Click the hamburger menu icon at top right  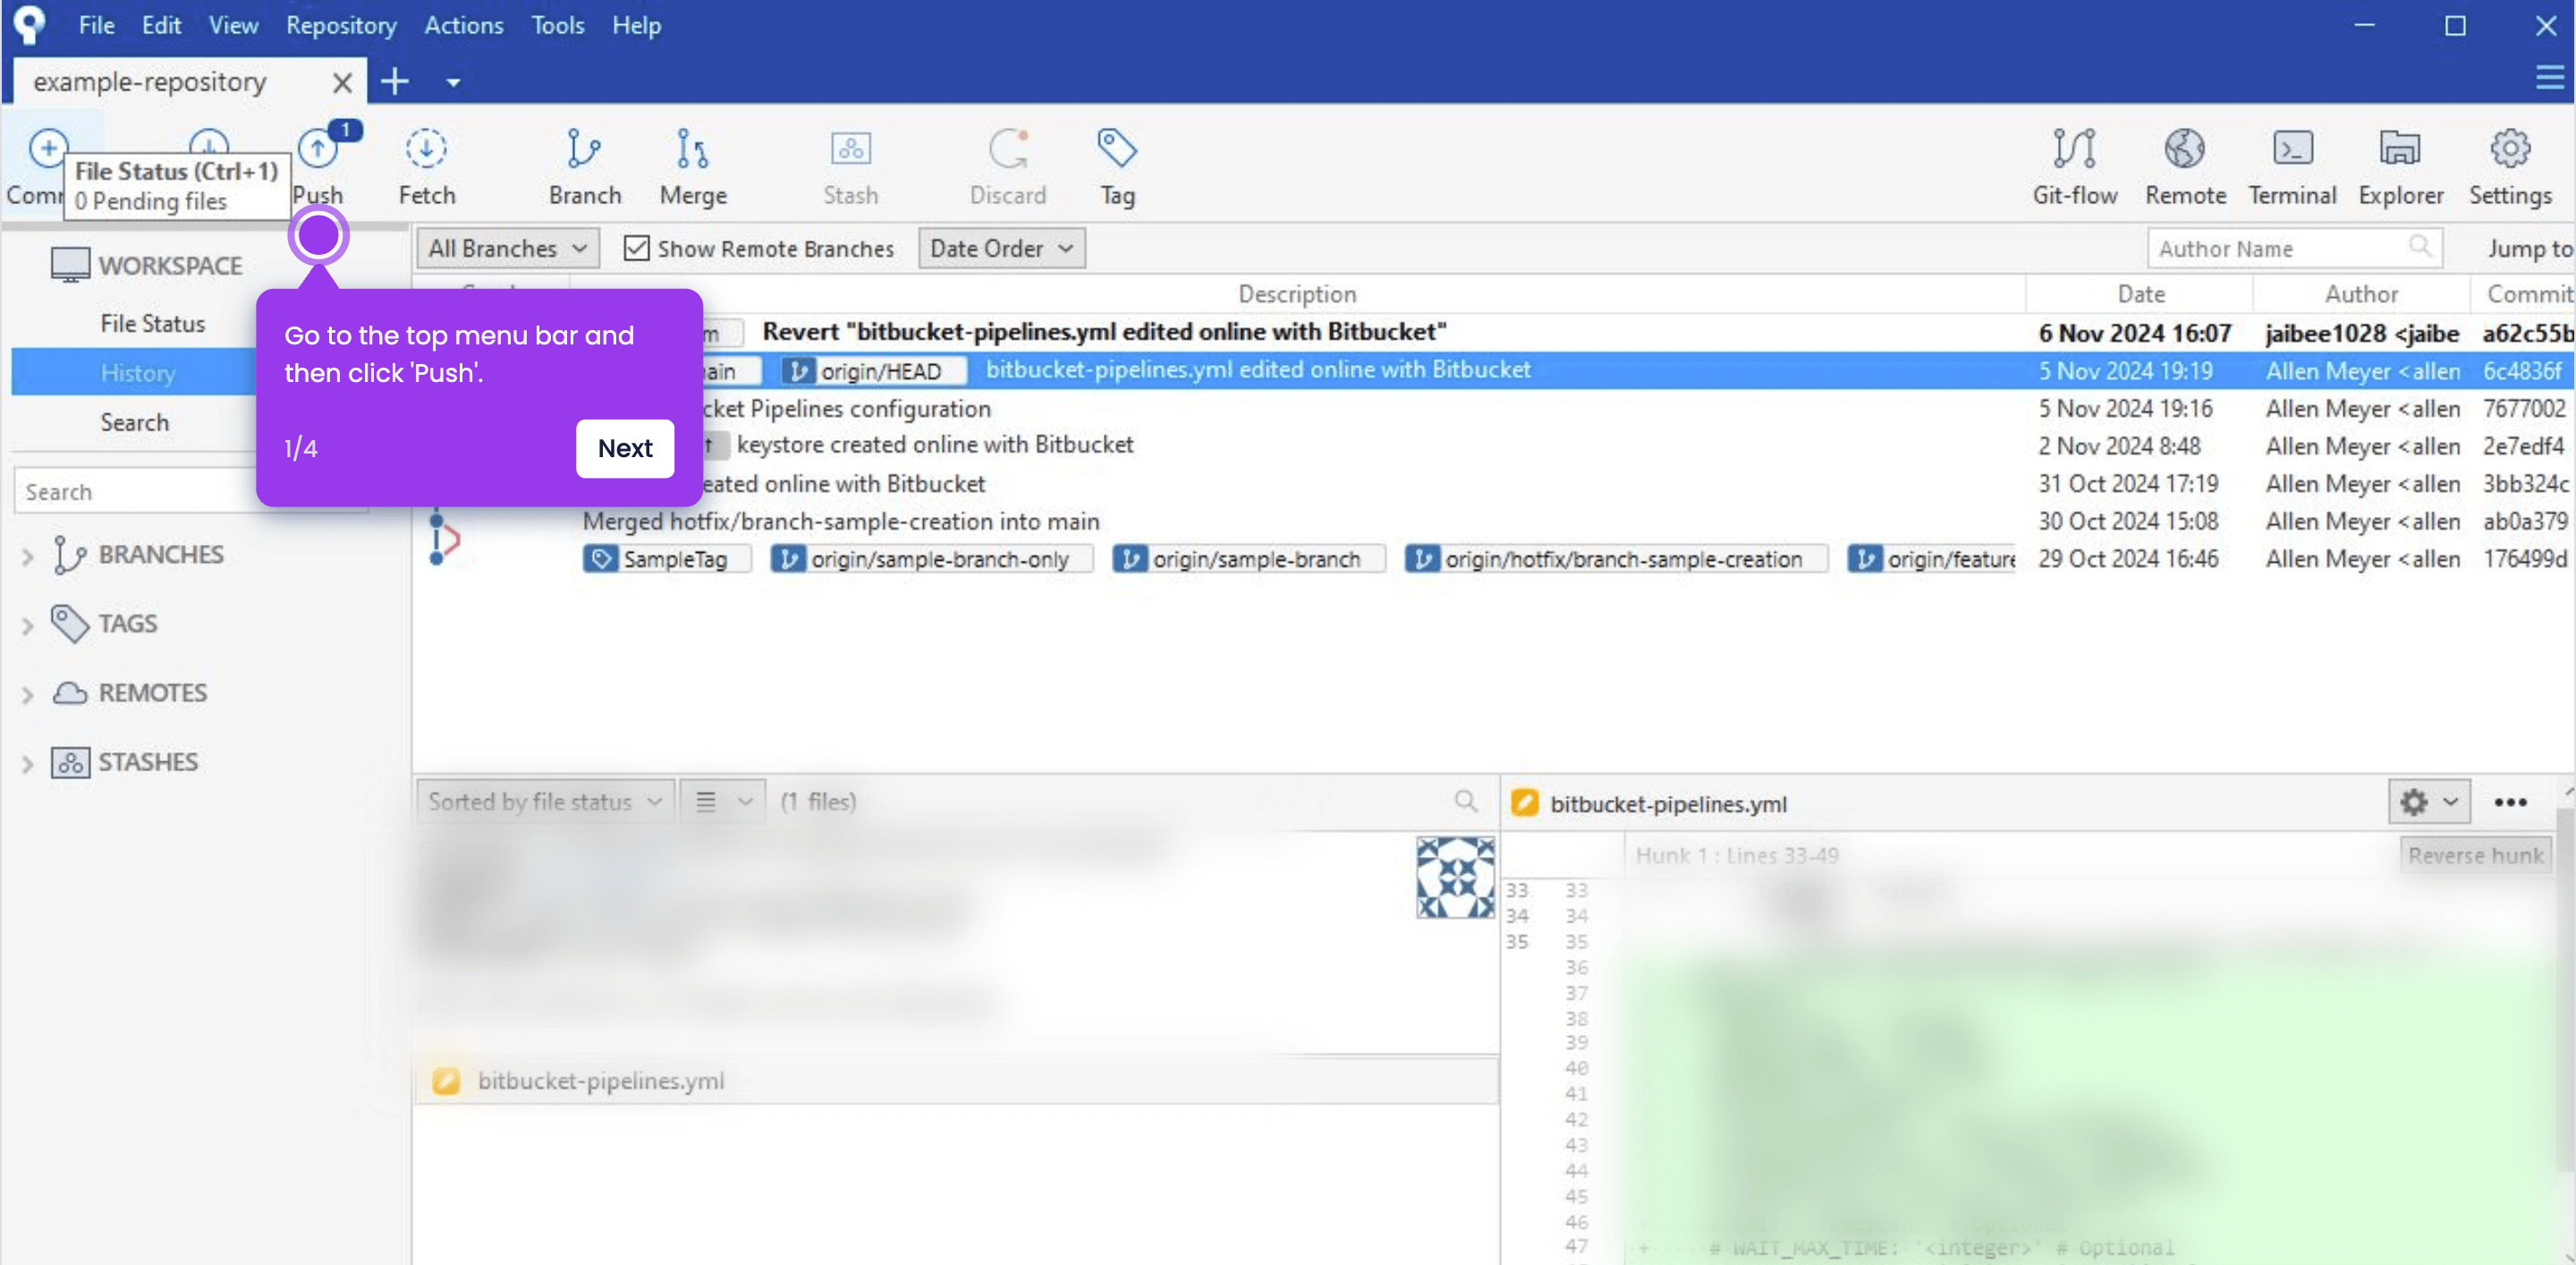point(2549,77)
